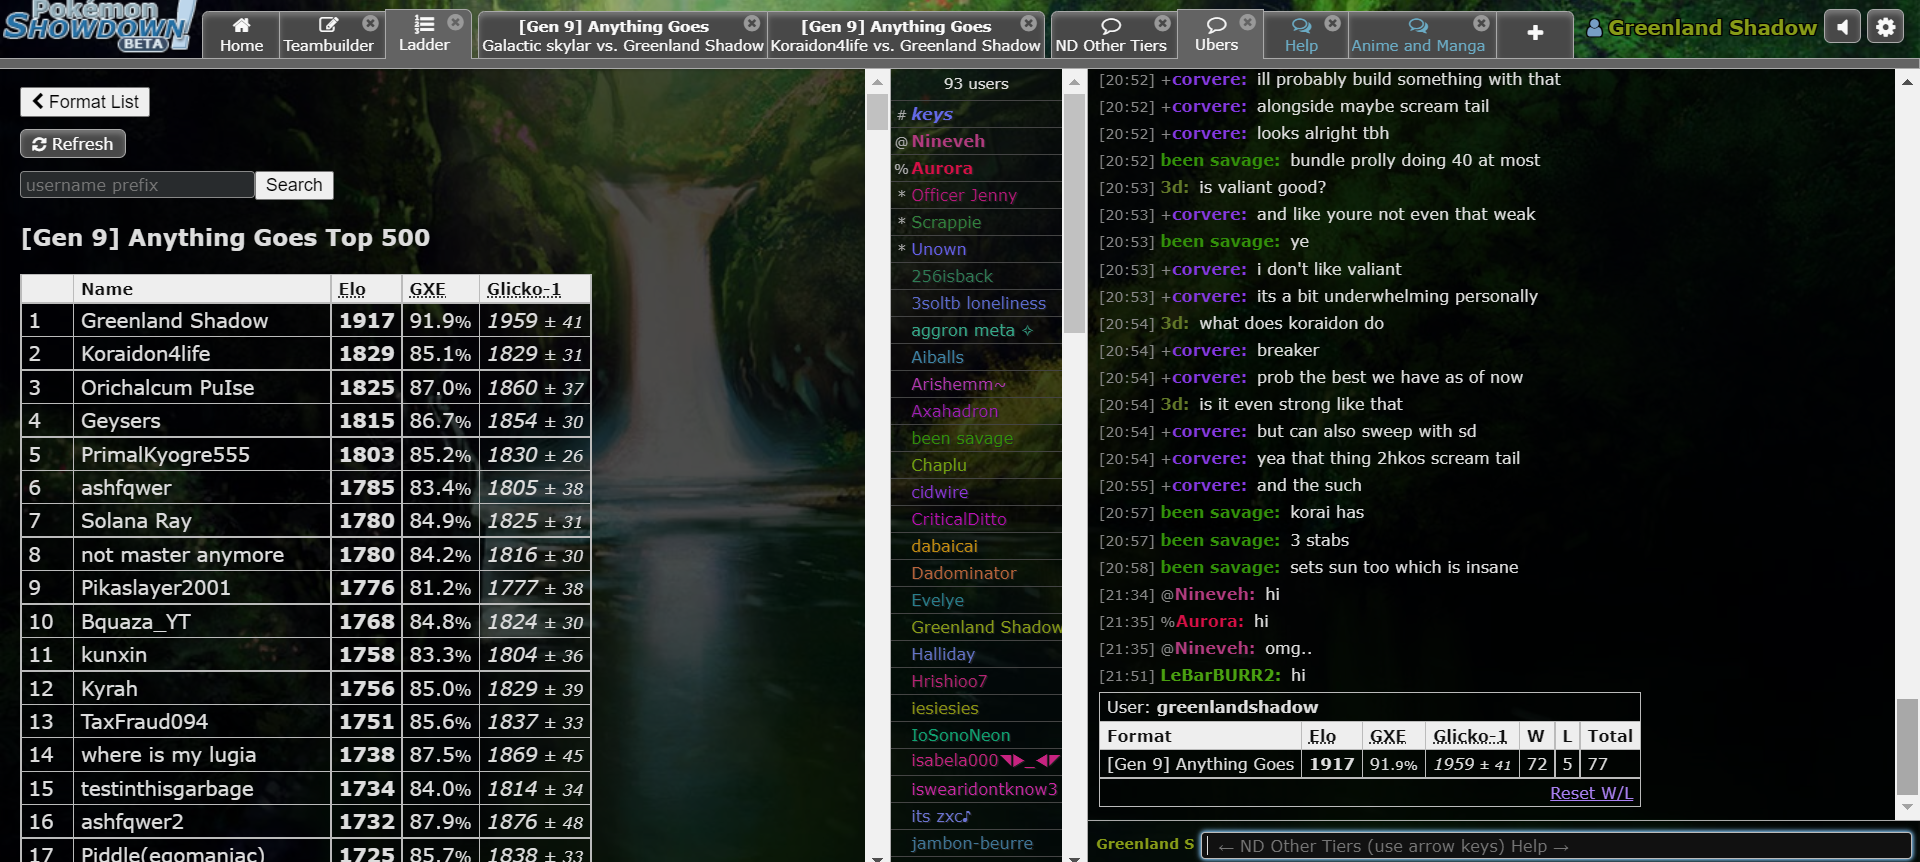Go to the Home tab
The image size is (1920, 862).
241,35
